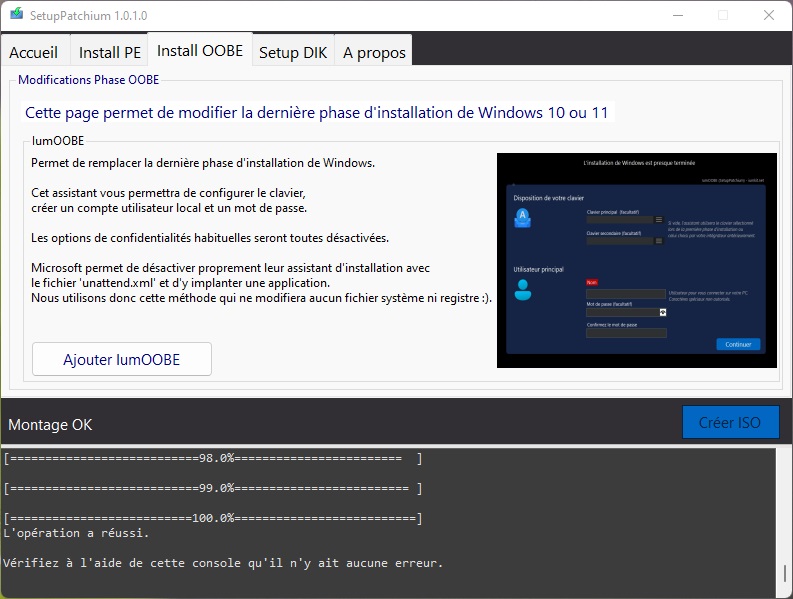Click the line mentioning 'unattend.xml'
Screen dimensions: 793x599
click(181, 283)
